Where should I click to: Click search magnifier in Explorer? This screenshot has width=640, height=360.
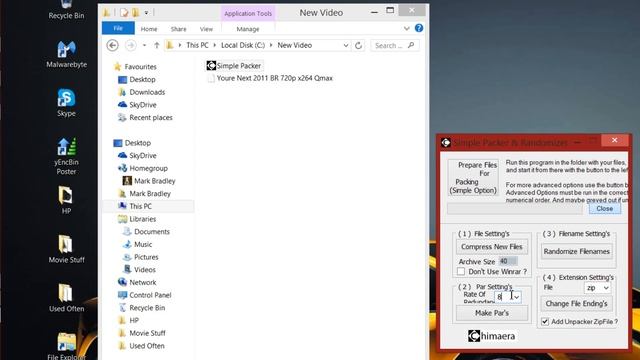pyautogui.click(x=411, y=45)
